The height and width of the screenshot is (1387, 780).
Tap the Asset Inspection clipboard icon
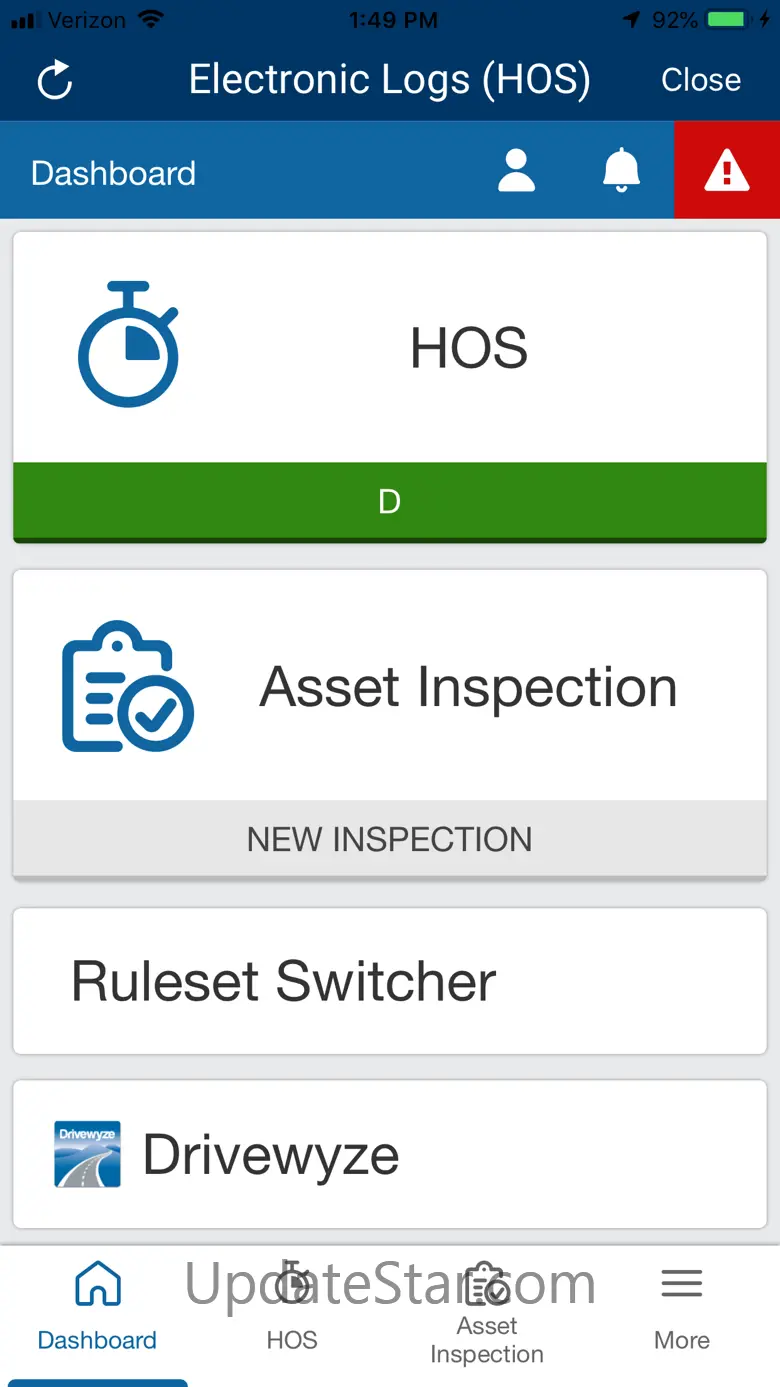pyautogui.click(x=128, y=686)
